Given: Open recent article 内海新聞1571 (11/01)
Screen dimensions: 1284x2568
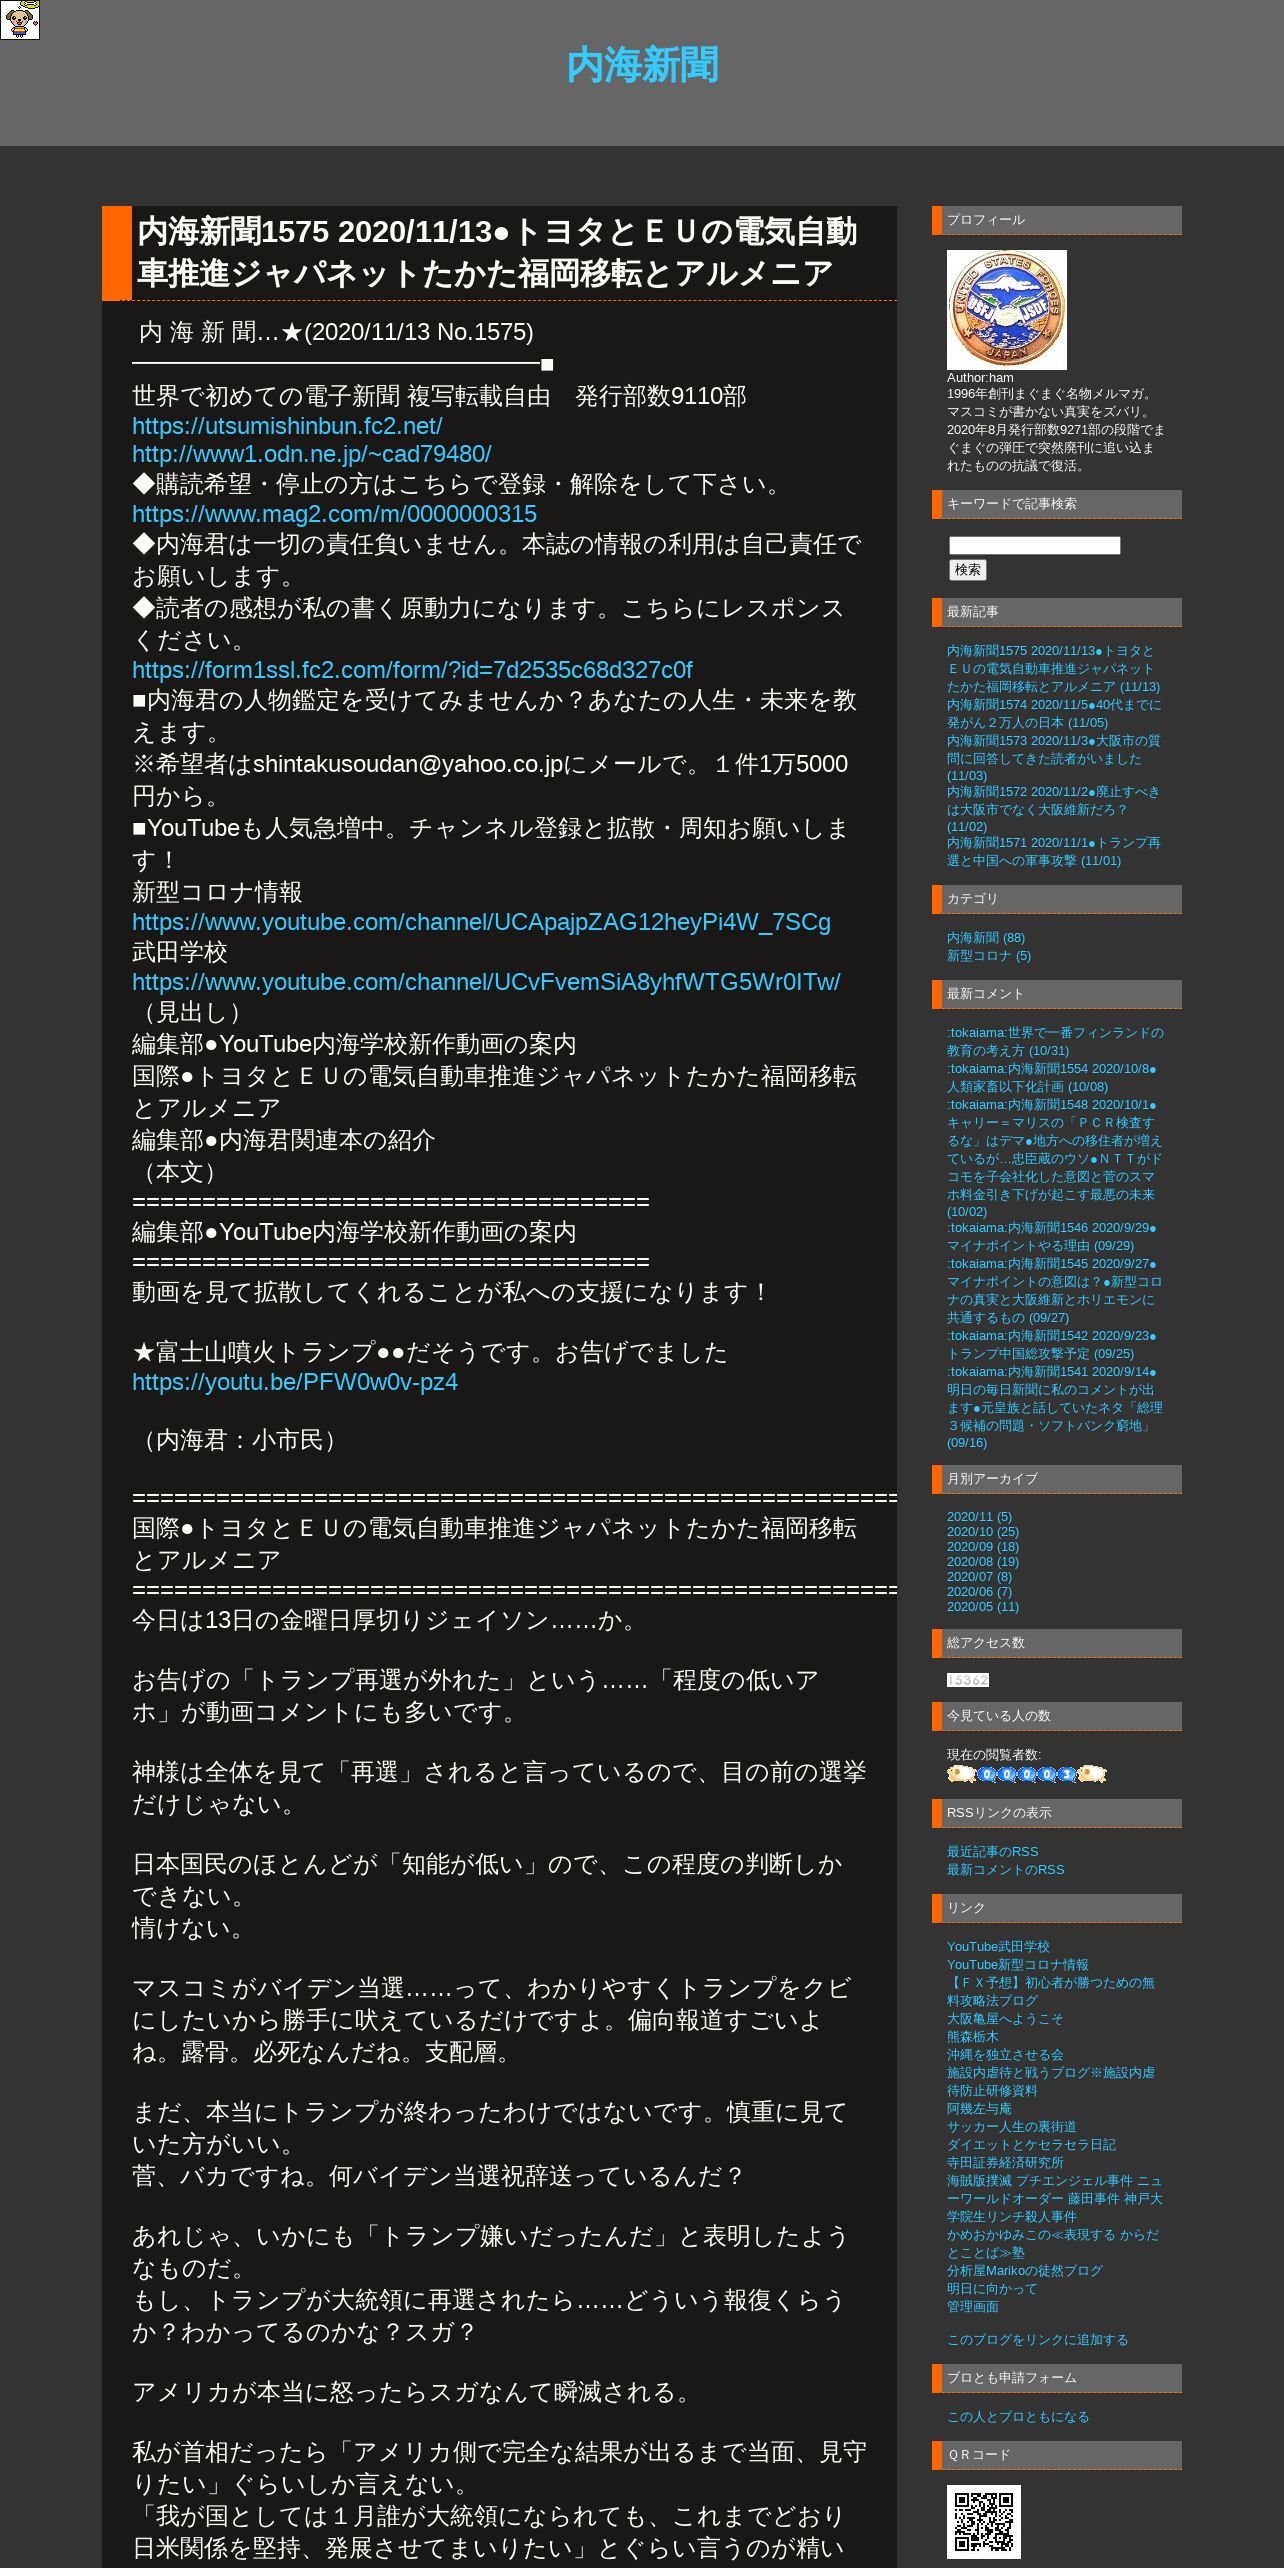Looking at the screenshot, I should [1053, 851].
